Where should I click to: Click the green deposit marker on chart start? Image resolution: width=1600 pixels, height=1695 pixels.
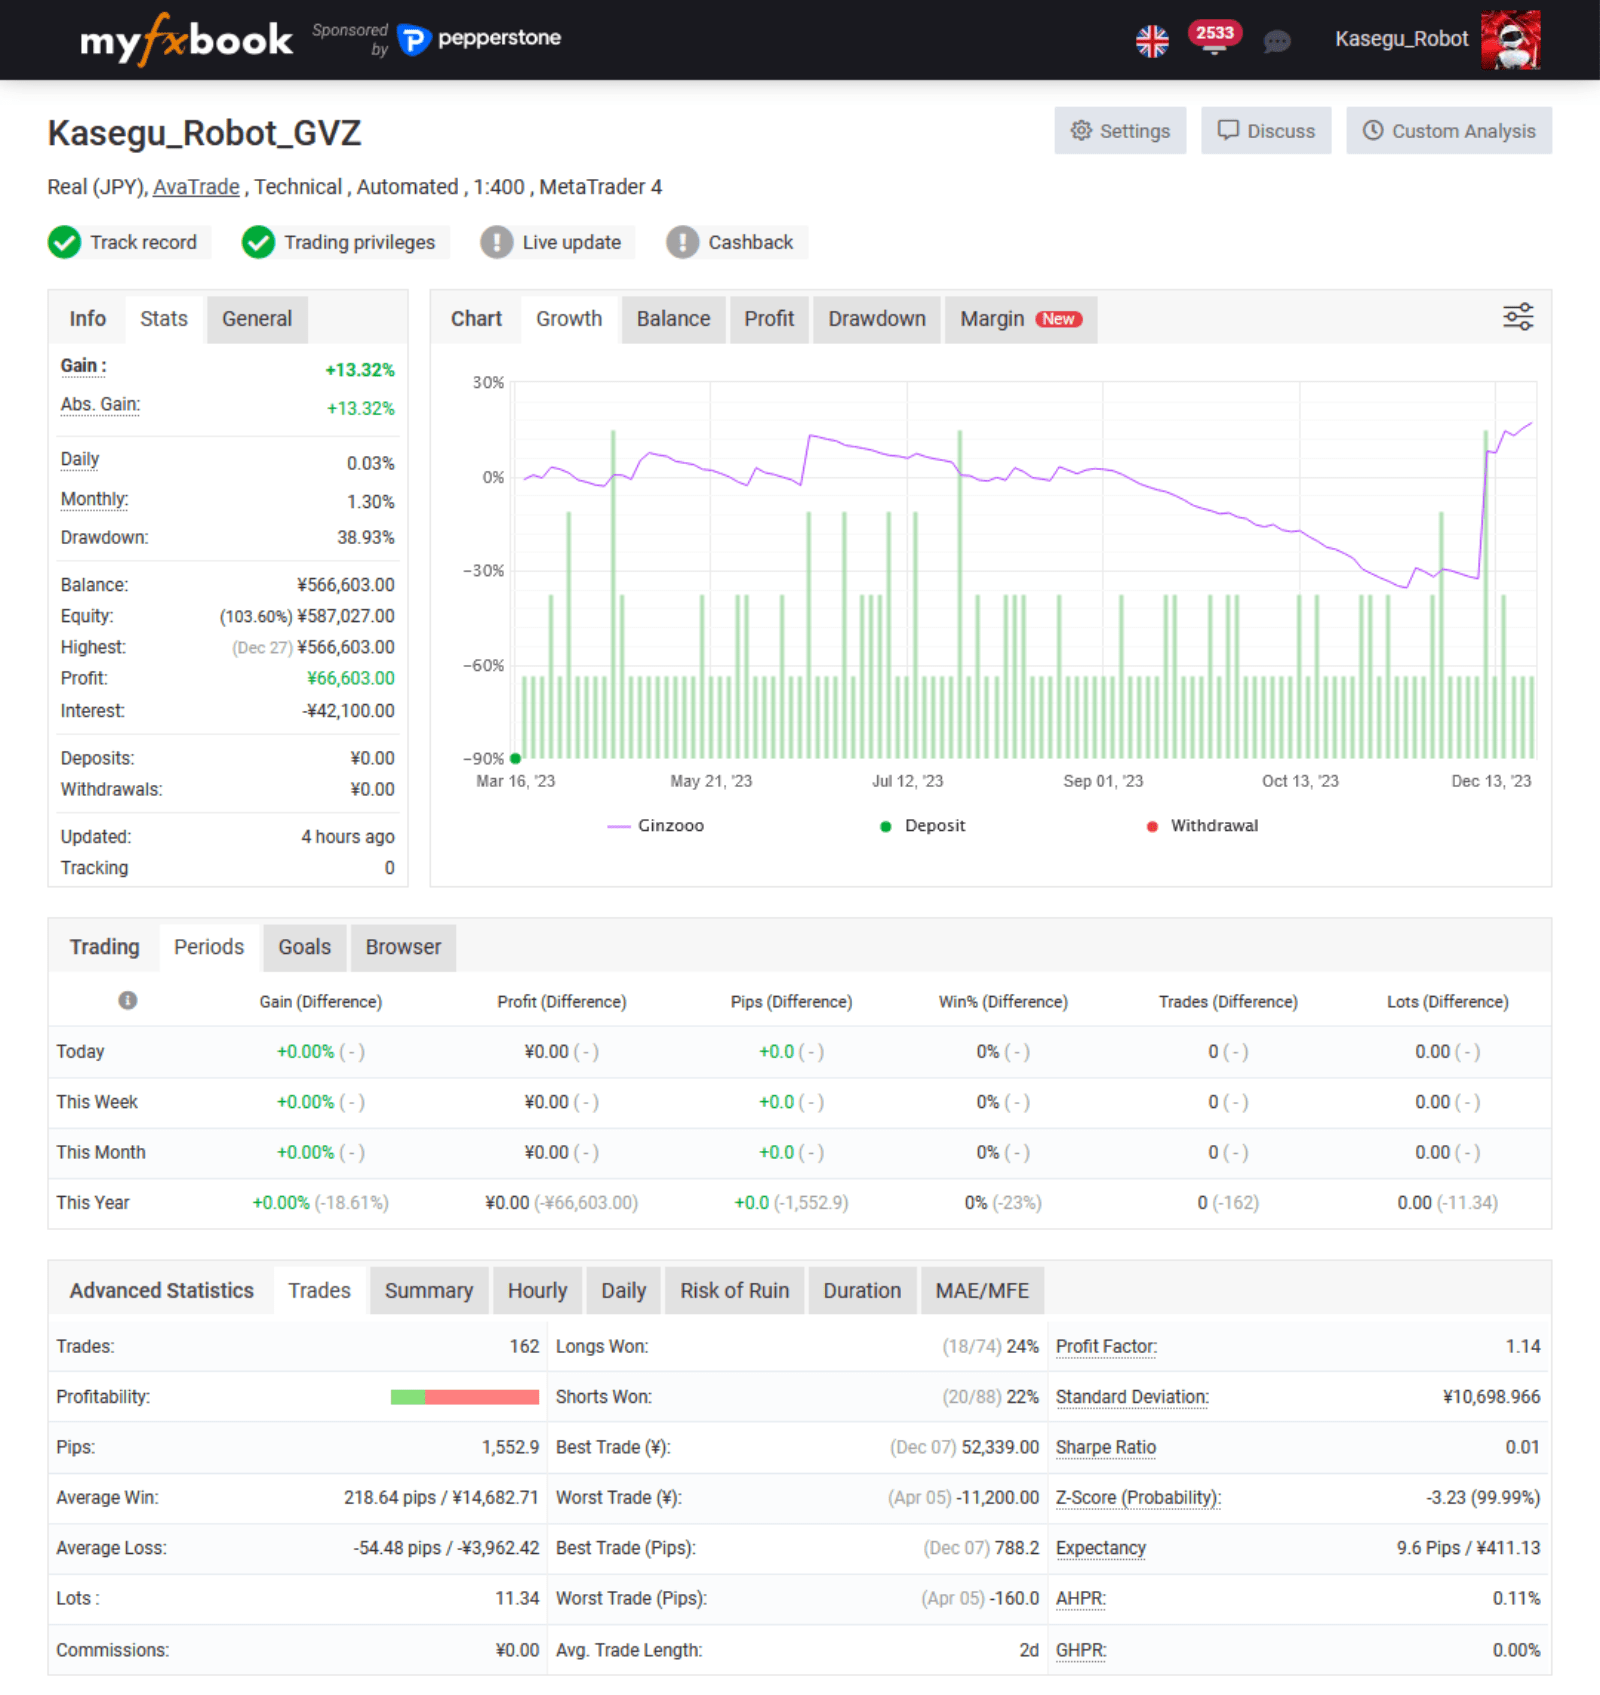click(516, 758)
